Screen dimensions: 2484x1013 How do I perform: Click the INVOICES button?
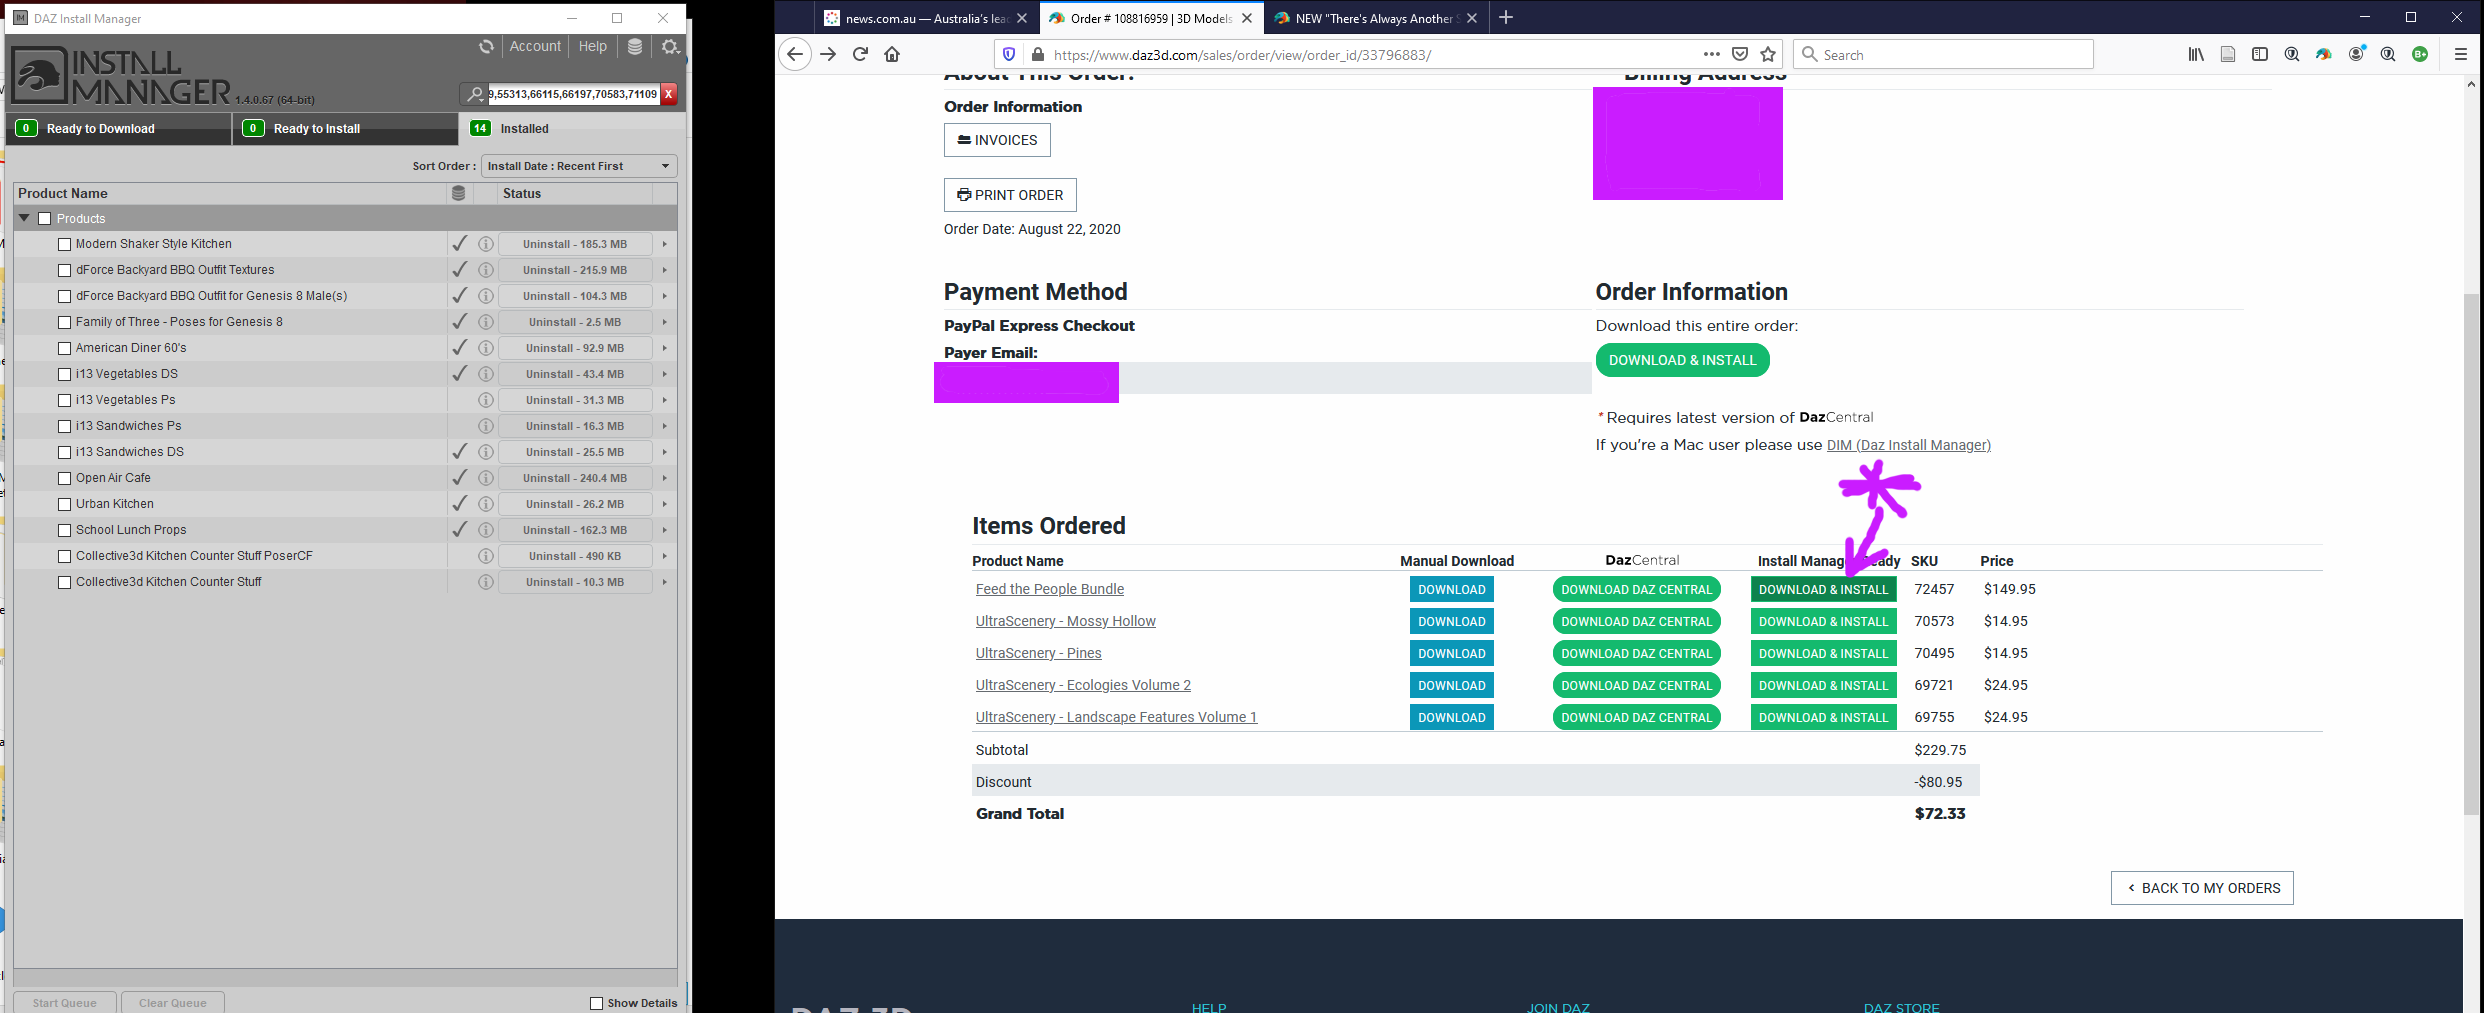pyautogui.click(x=997, y=140)
